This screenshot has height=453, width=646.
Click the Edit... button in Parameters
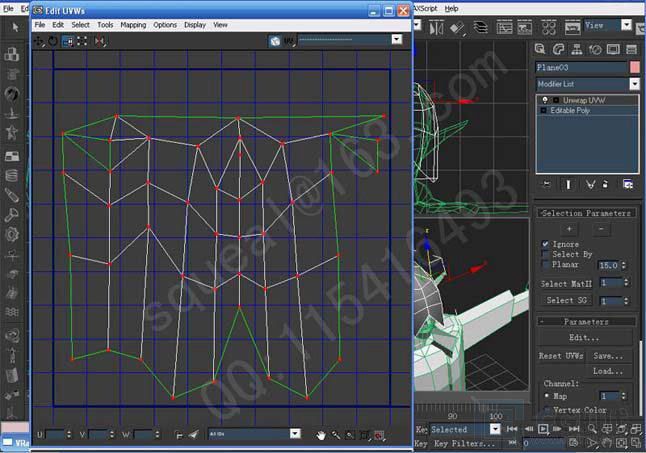click(x=584, y=337)
